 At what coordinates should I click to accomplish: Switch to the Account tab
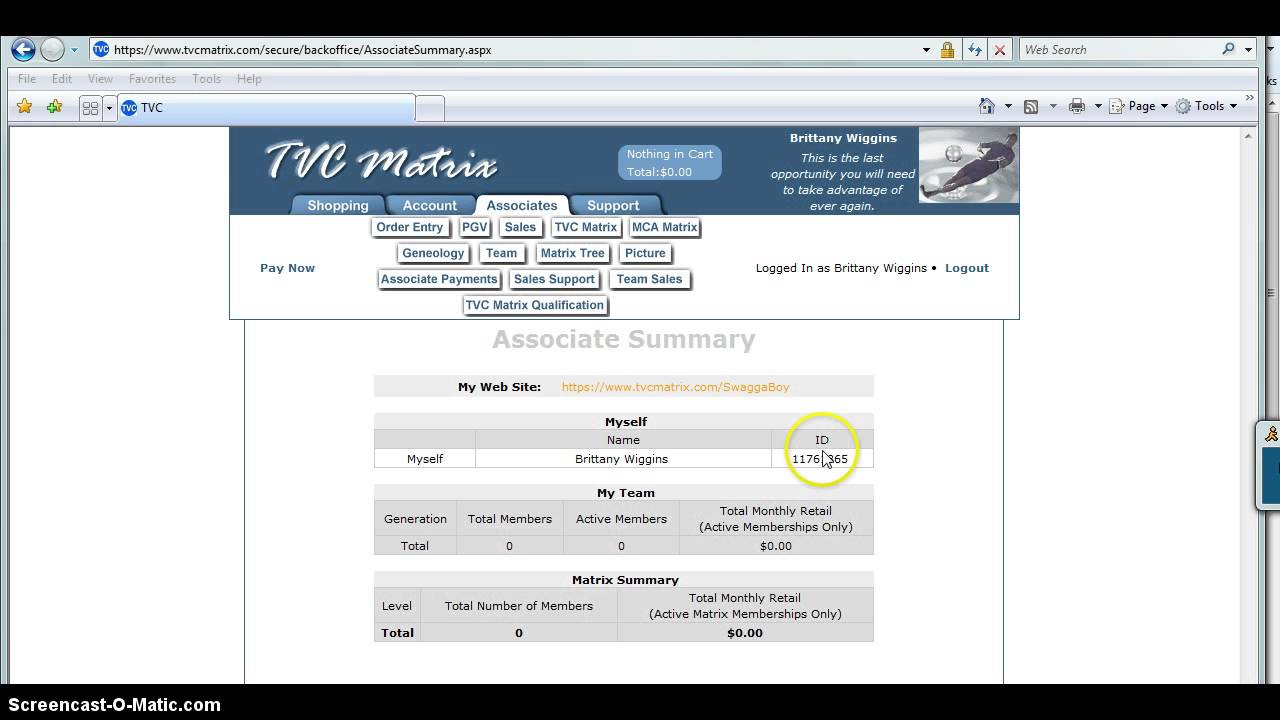pyautogui.click(x=429, y=205)
